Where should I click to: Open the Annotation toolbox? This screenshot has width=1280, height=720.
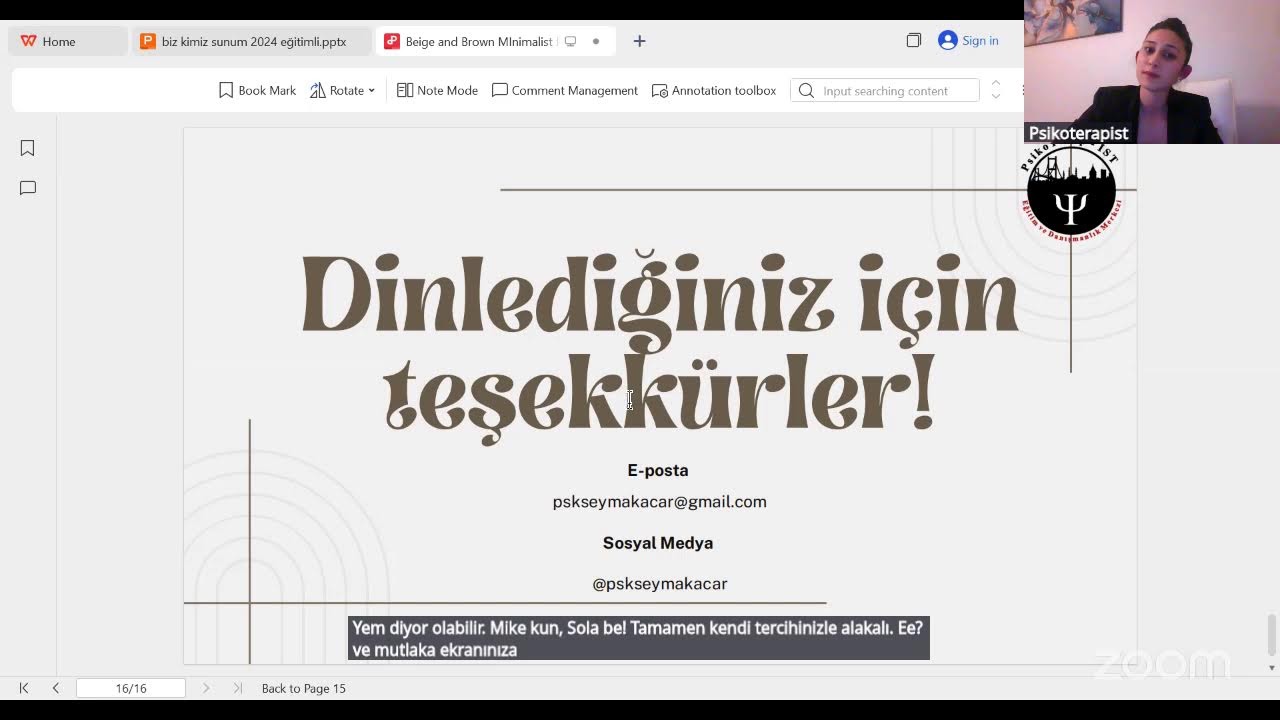point(713,90)
